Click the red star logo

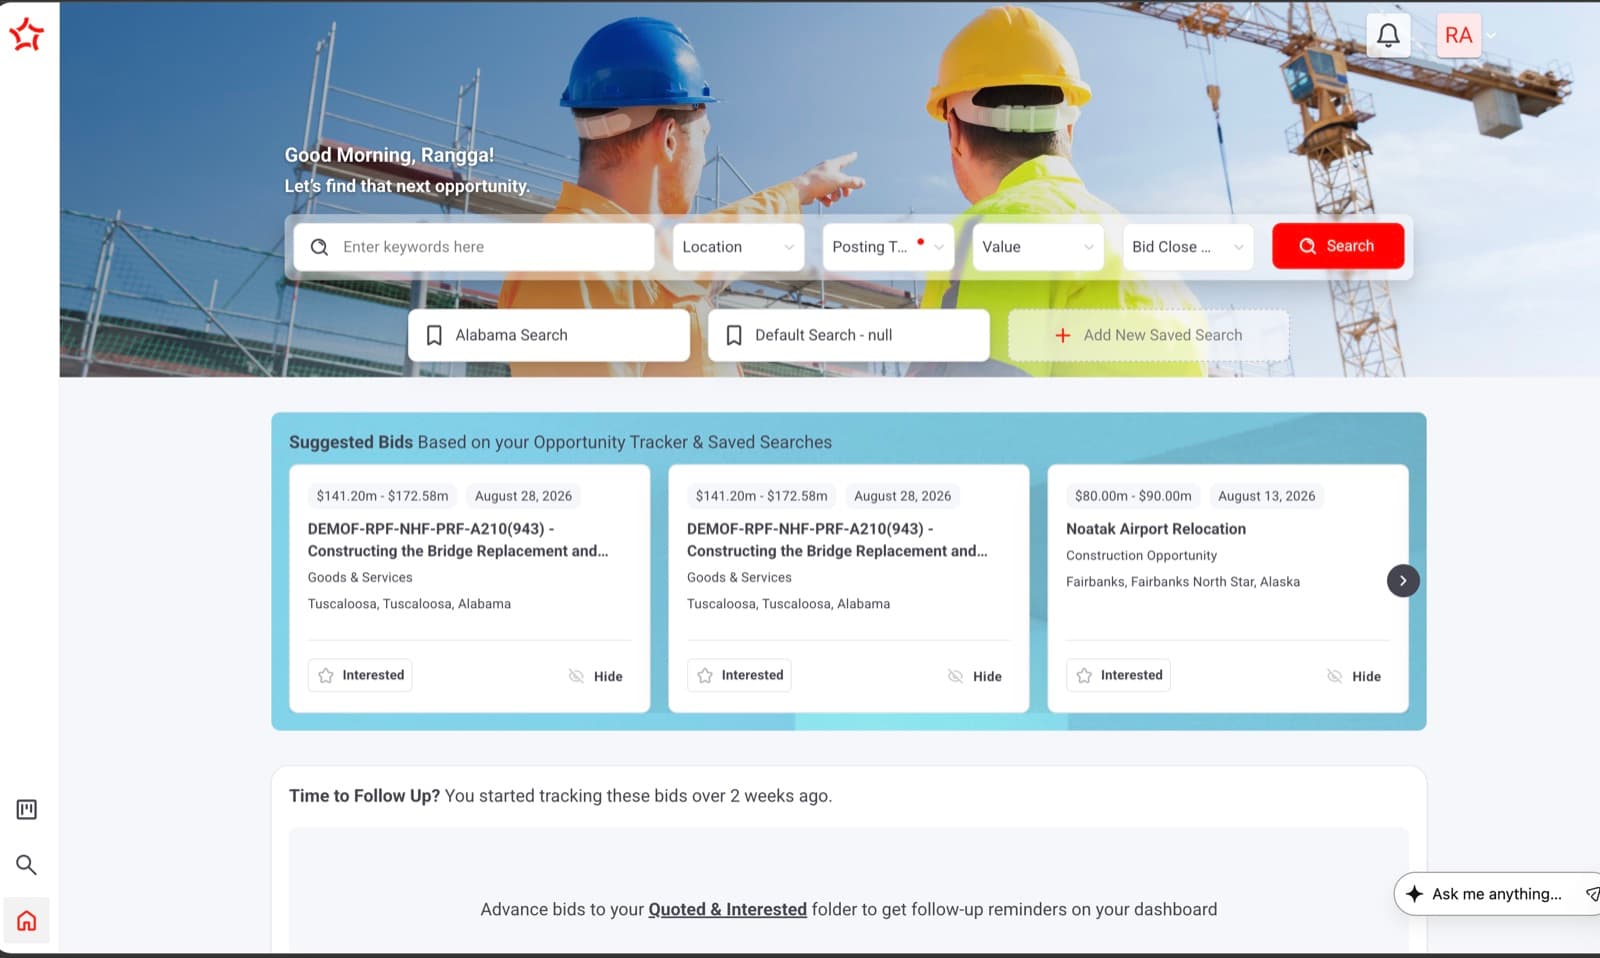click(27, 35)
